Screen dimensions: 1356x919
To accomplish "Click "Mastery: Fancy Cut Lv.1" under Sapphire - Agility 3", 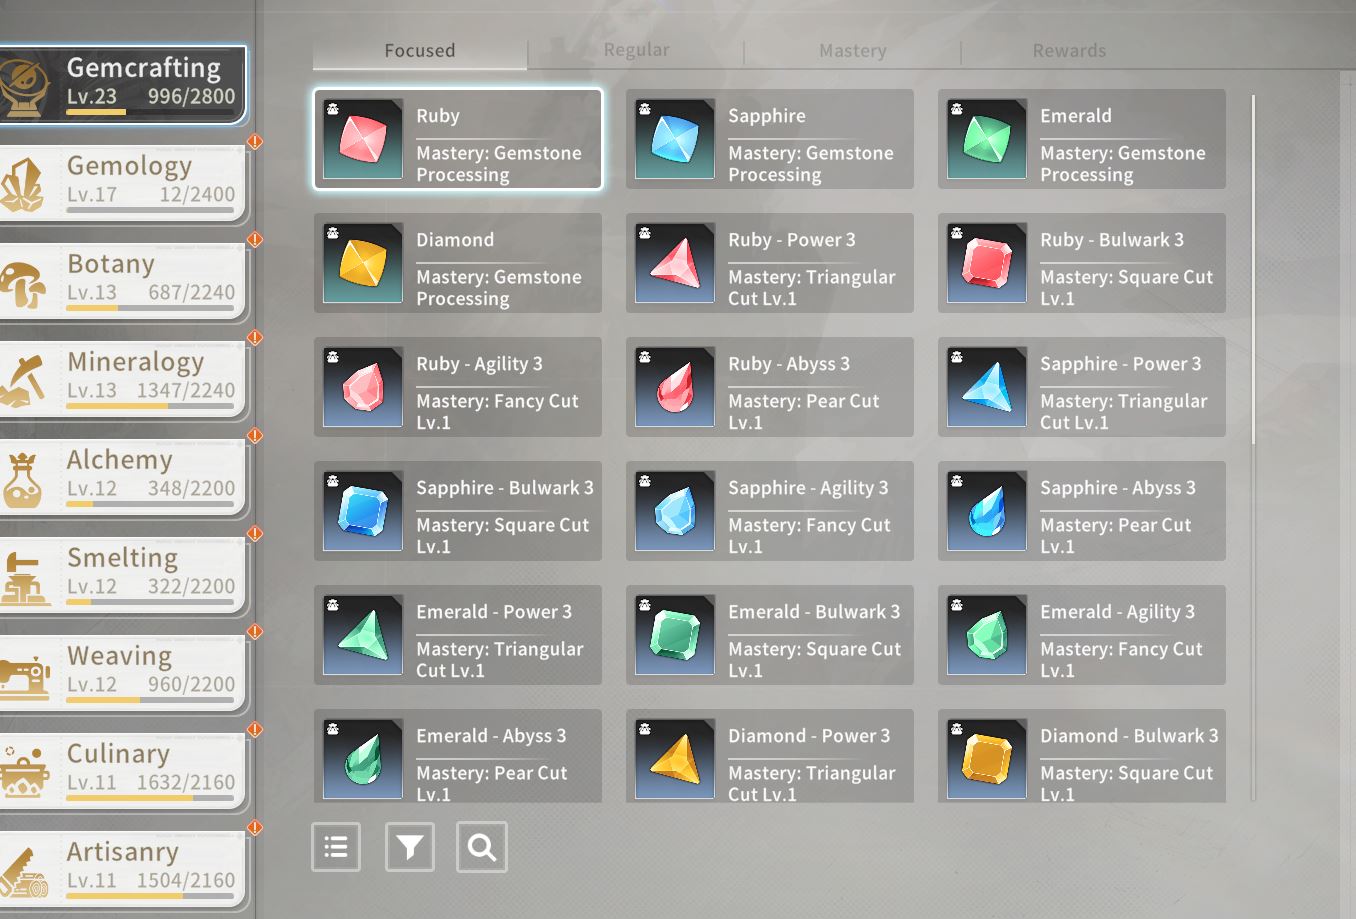I will click(x=809, y=536).
